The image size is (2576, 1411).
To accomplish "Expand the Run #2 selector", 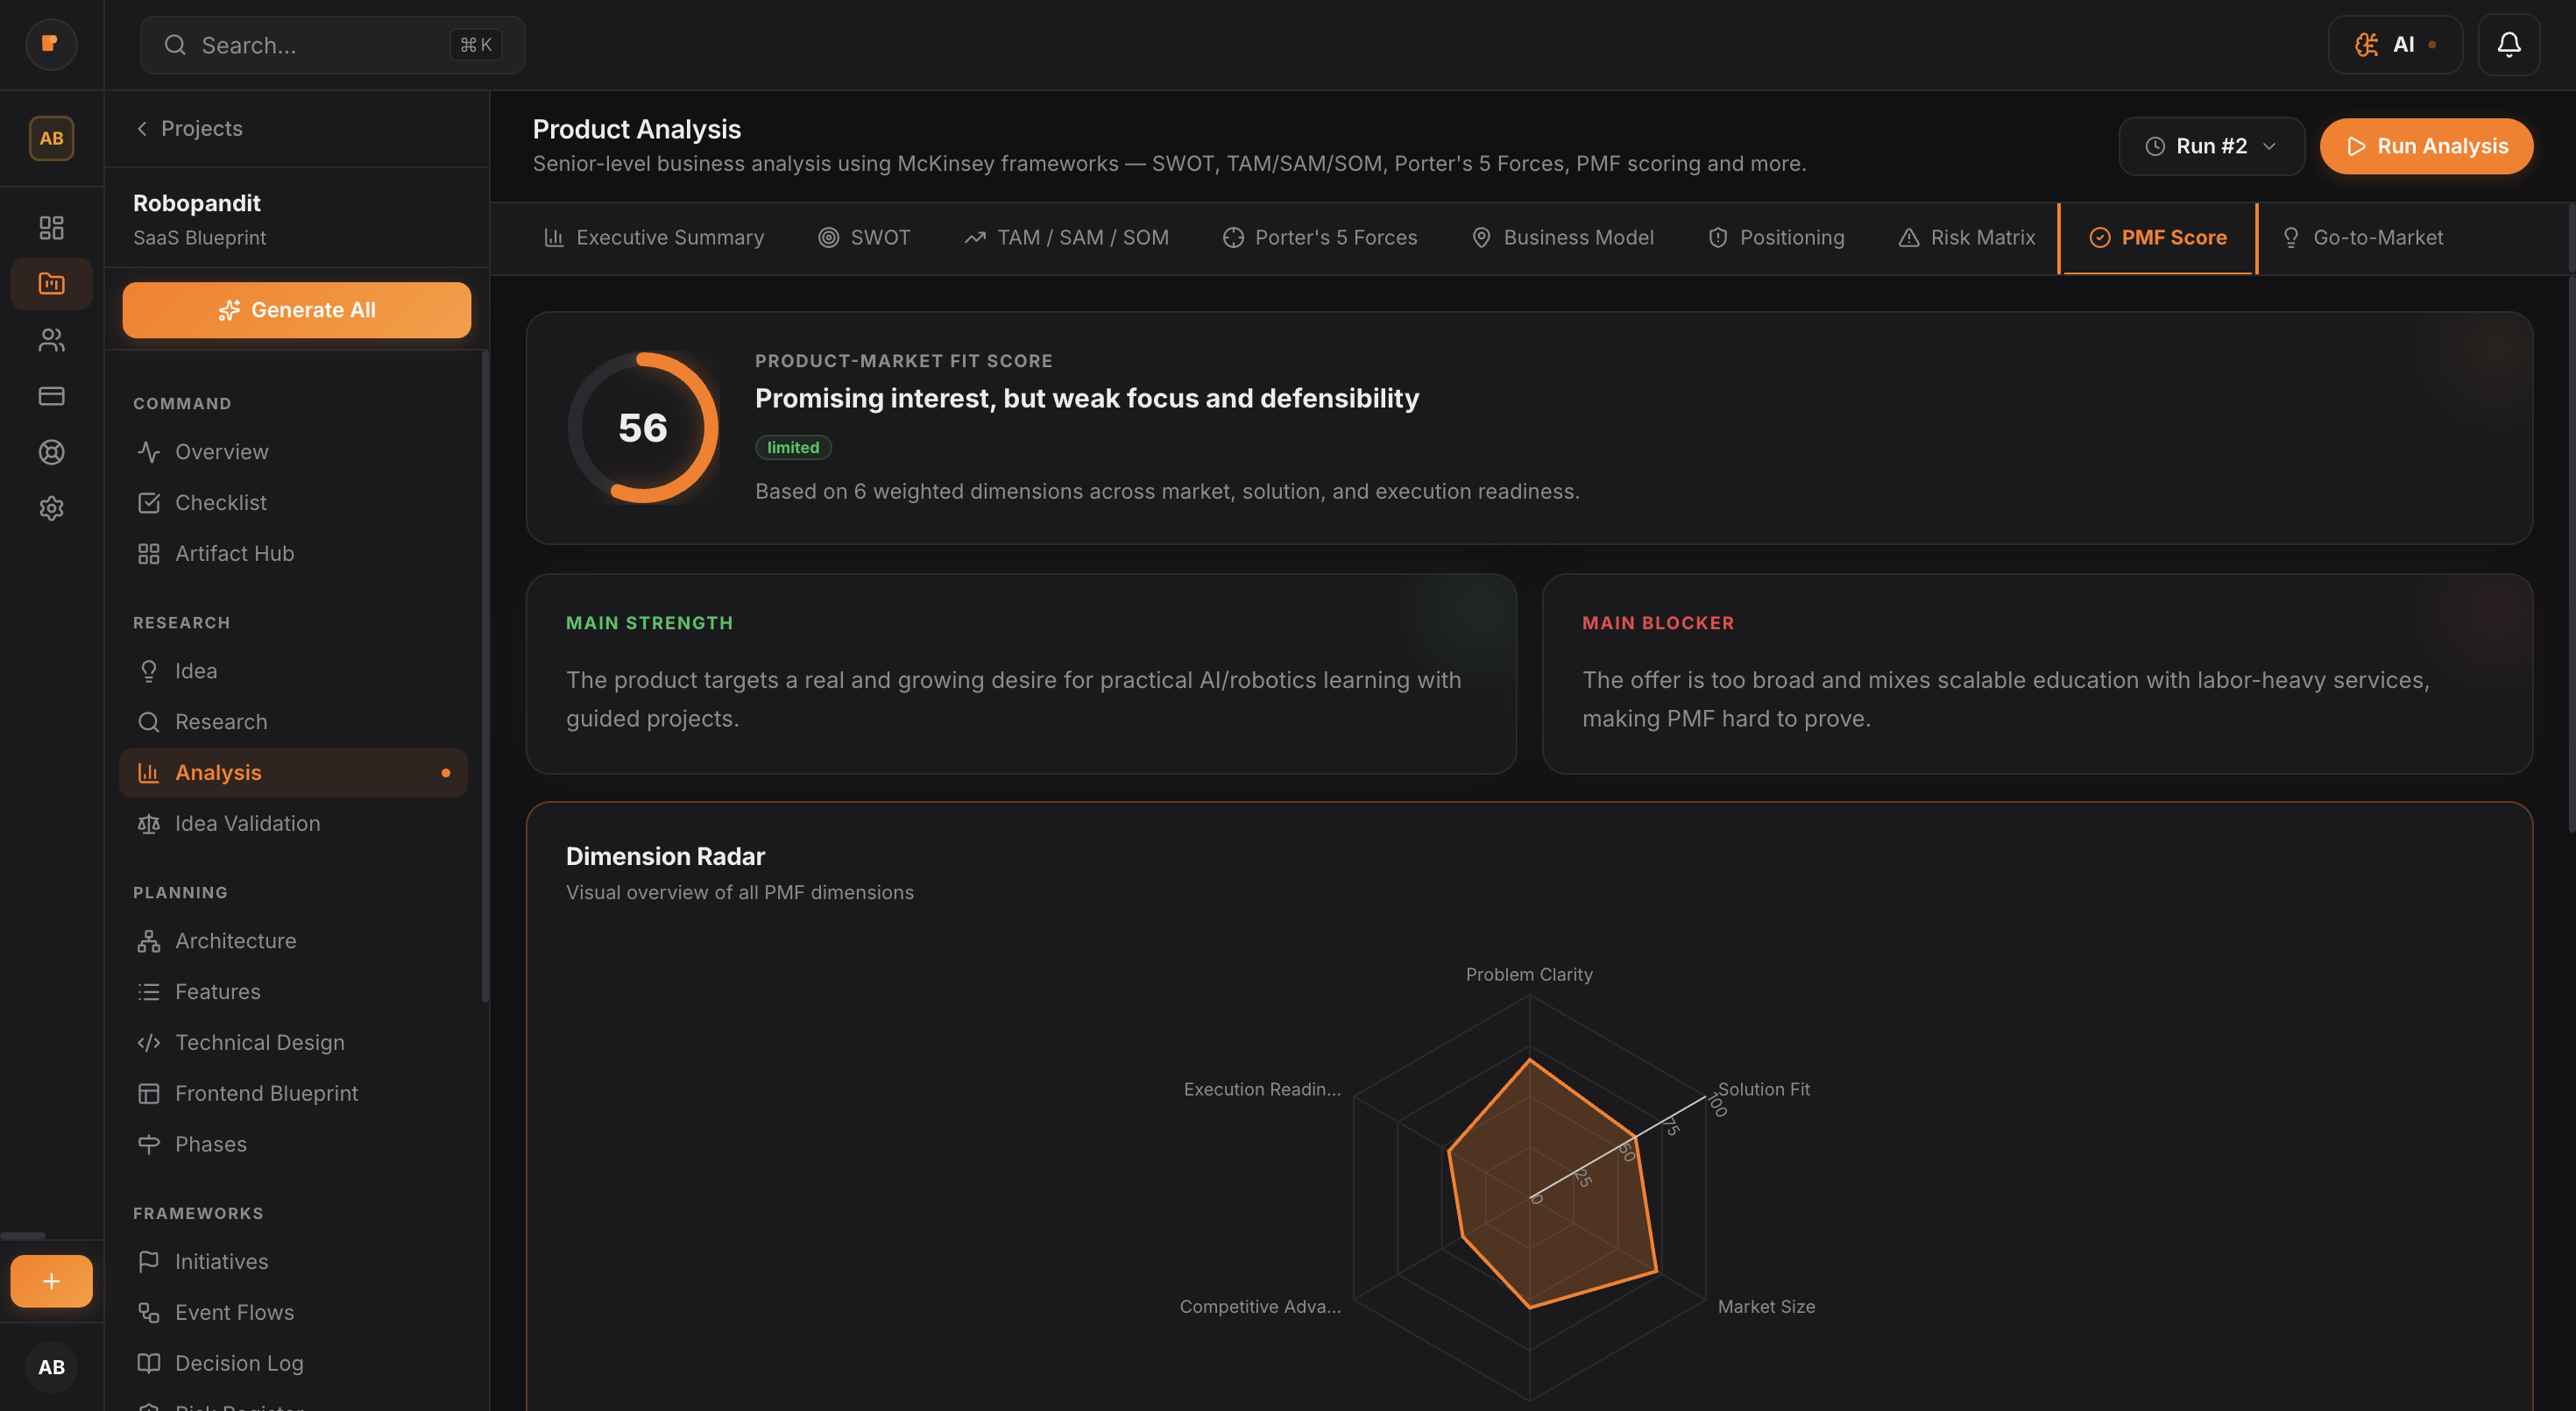I will pyautogui.click(x=2211, y=146).
